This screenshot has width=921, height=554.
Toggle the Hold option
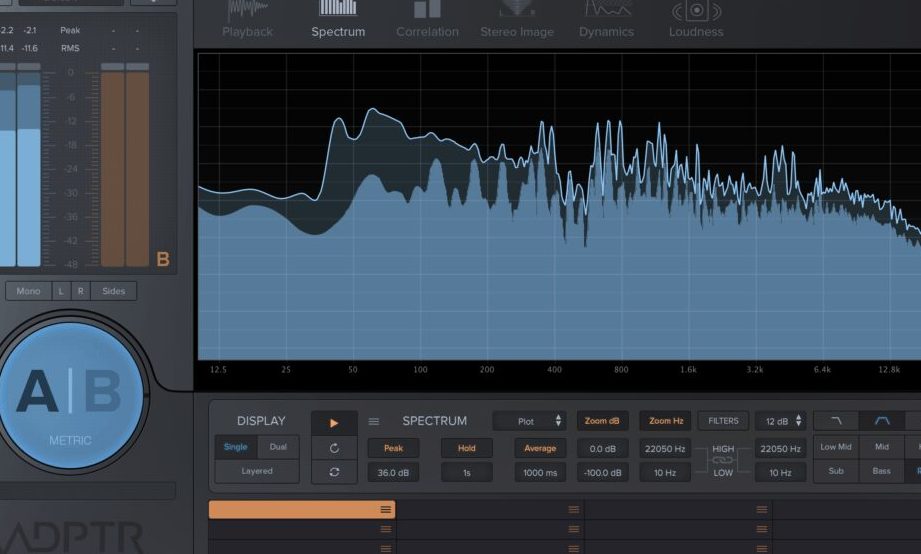pos(467,448)
